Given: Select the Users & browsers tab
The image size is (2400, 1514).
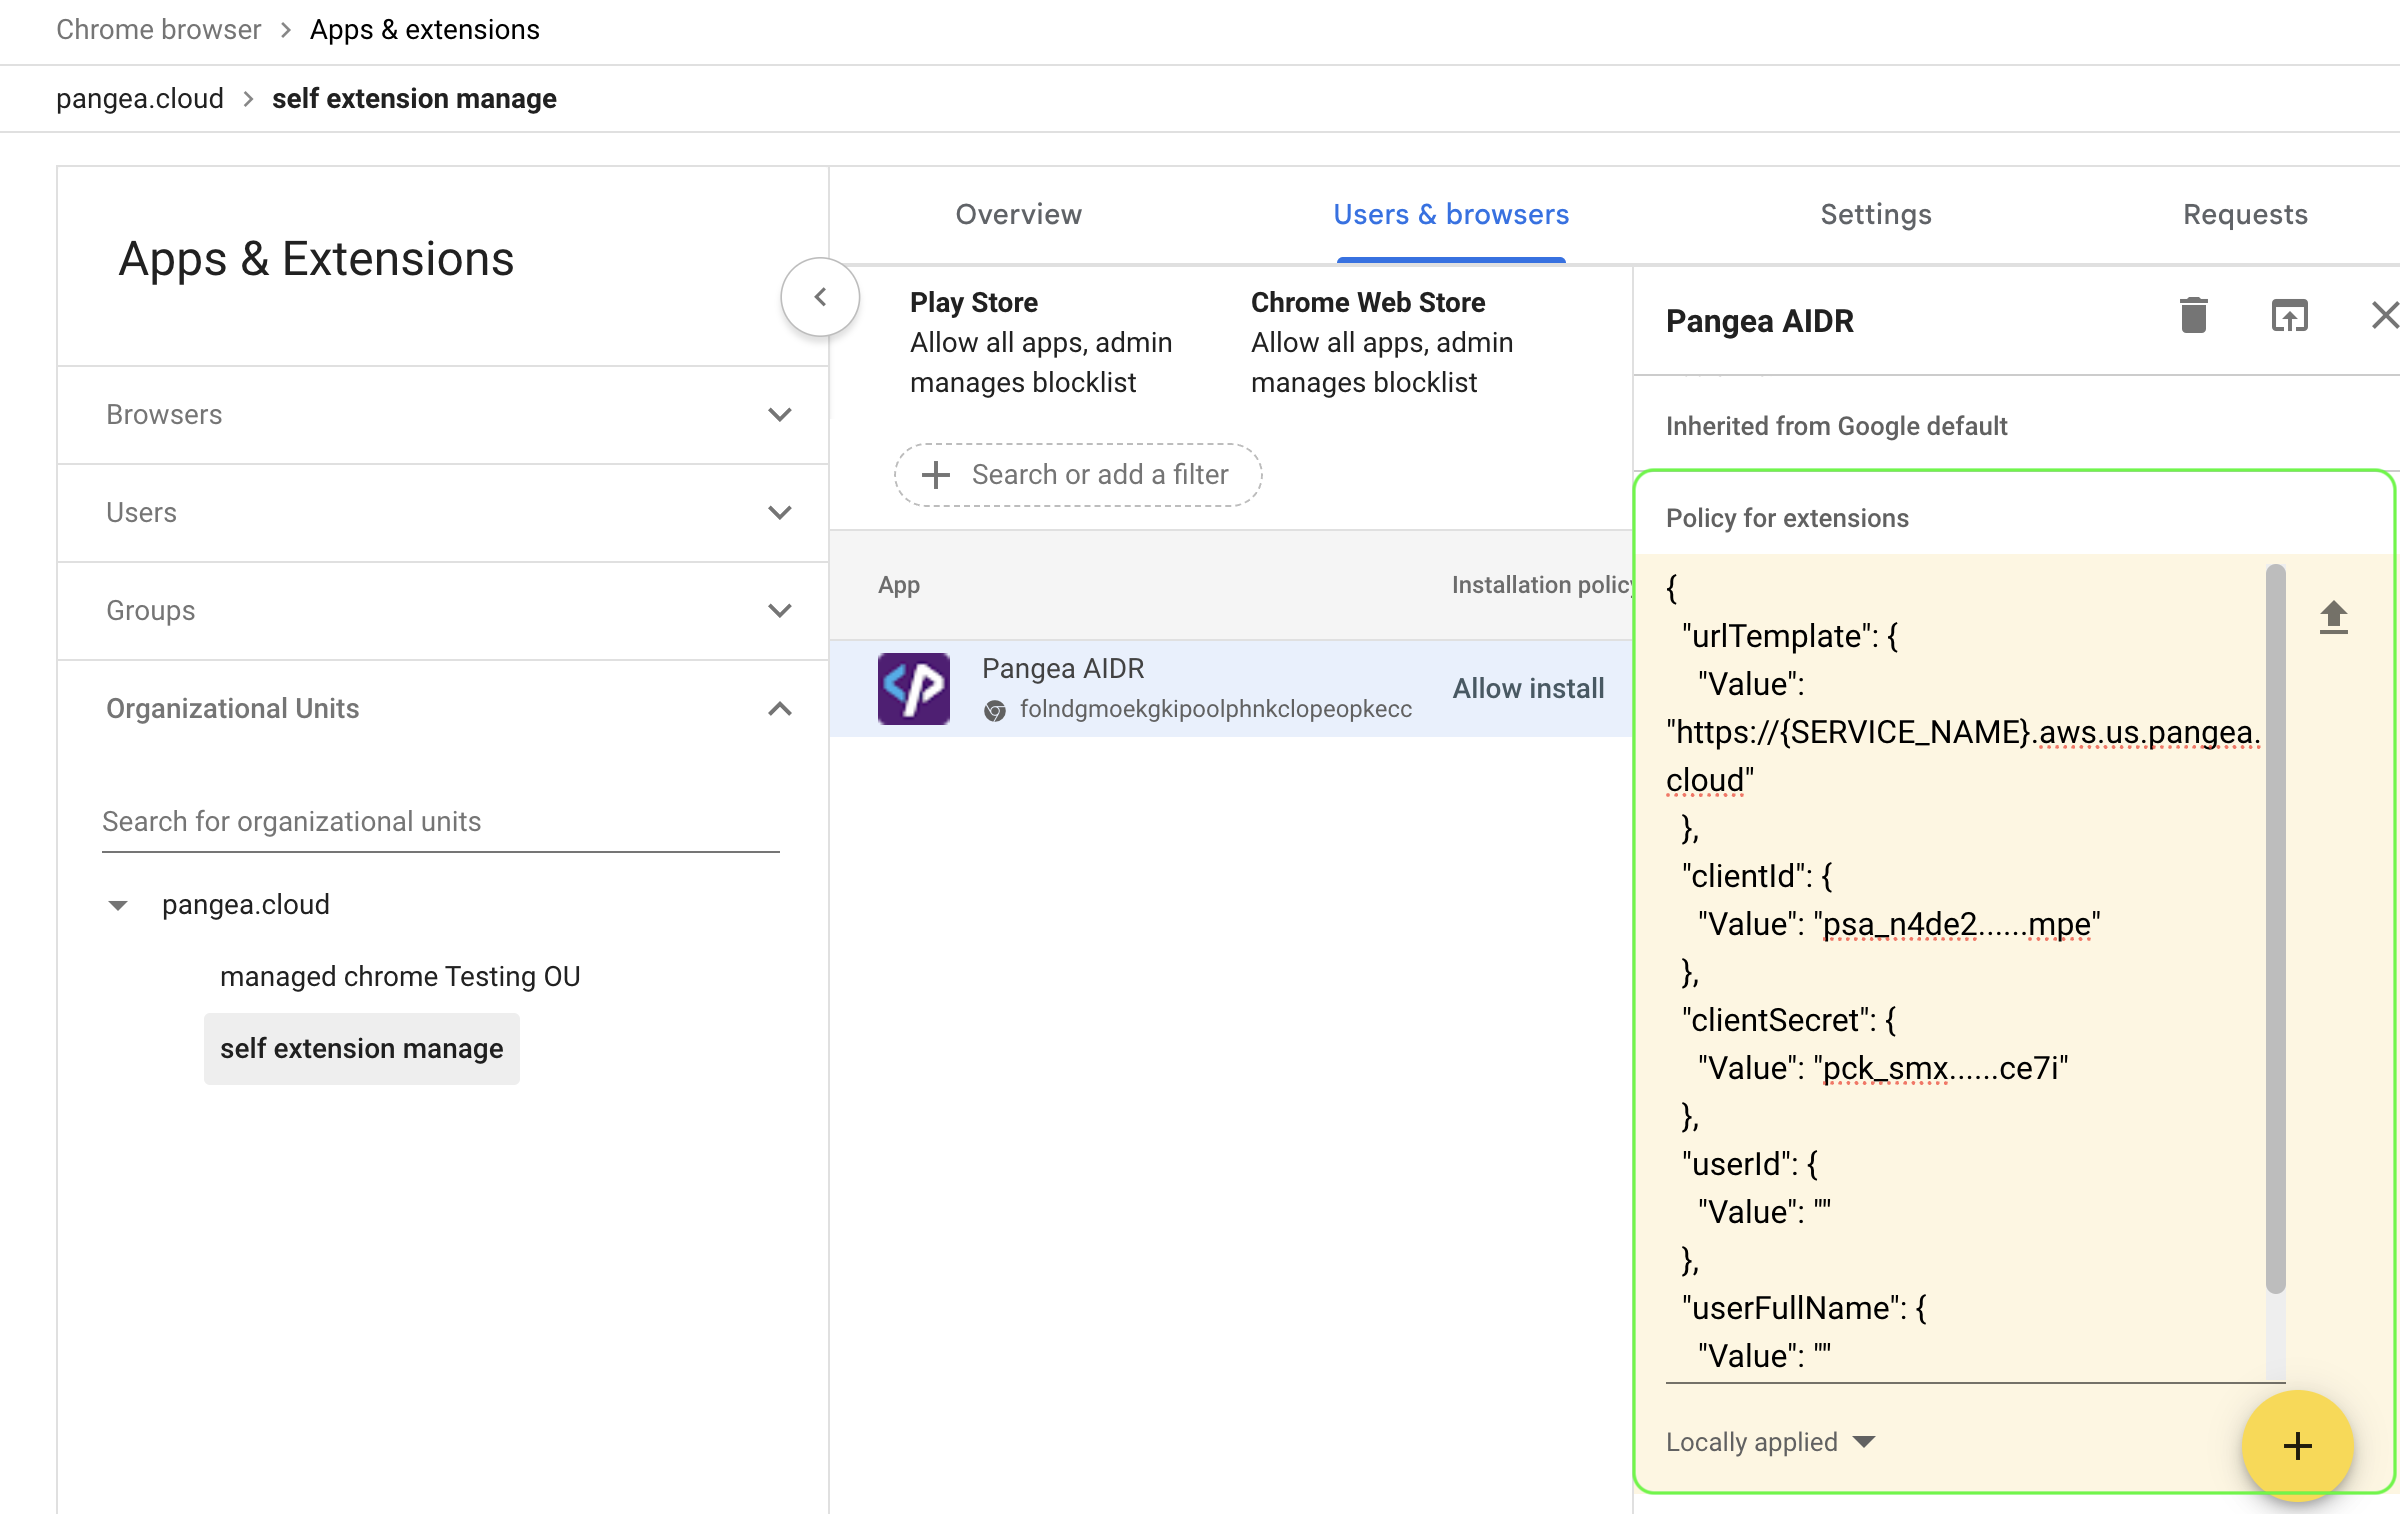Looking at the screenshot, I should point(1451,215).
